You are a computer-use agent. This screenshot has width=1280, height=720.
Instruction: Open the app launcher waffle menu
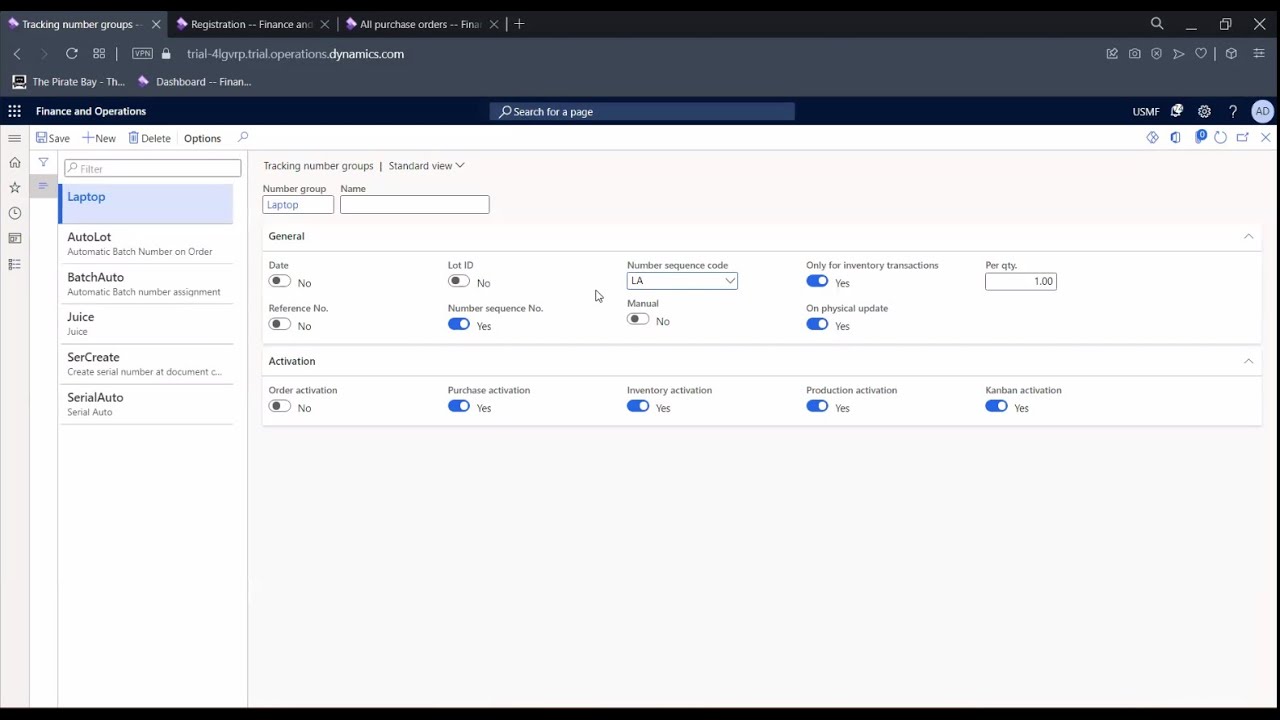coord(14,111)
